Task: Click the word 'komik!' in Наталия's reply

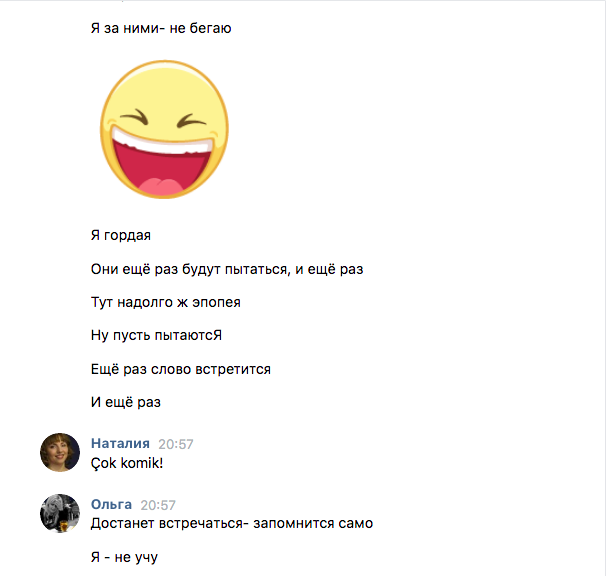Action: tap(142, 463)
